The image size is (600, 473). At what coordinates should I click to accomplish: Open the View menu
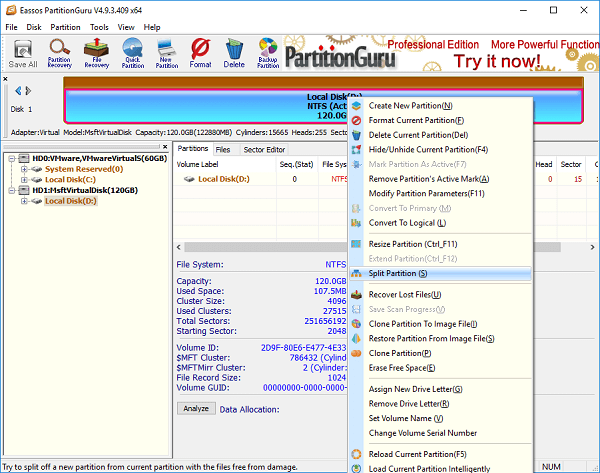click(126, 27)
